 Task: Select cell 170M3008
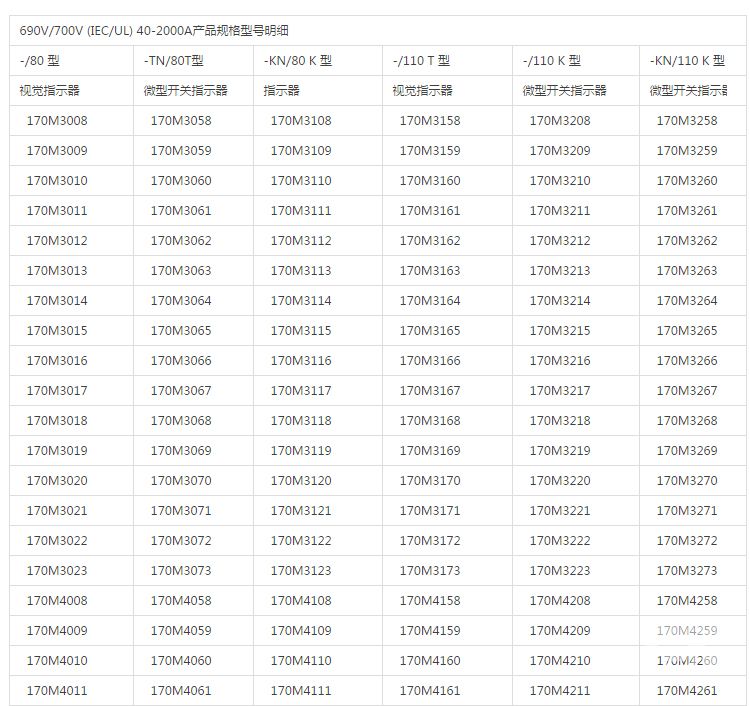57,121
